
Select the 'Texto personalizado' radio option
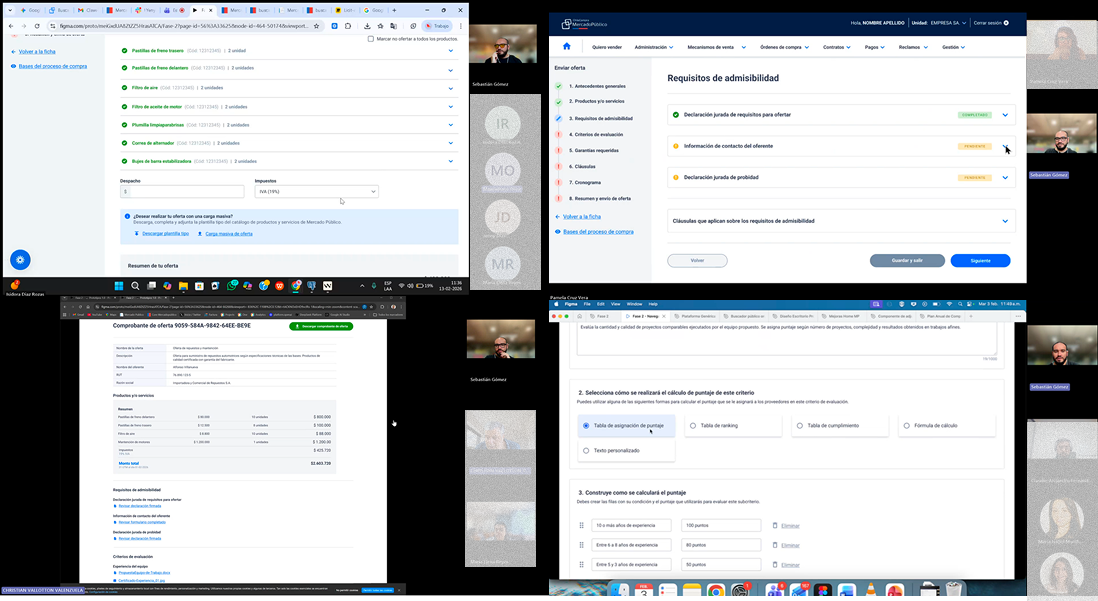(586, 450)
